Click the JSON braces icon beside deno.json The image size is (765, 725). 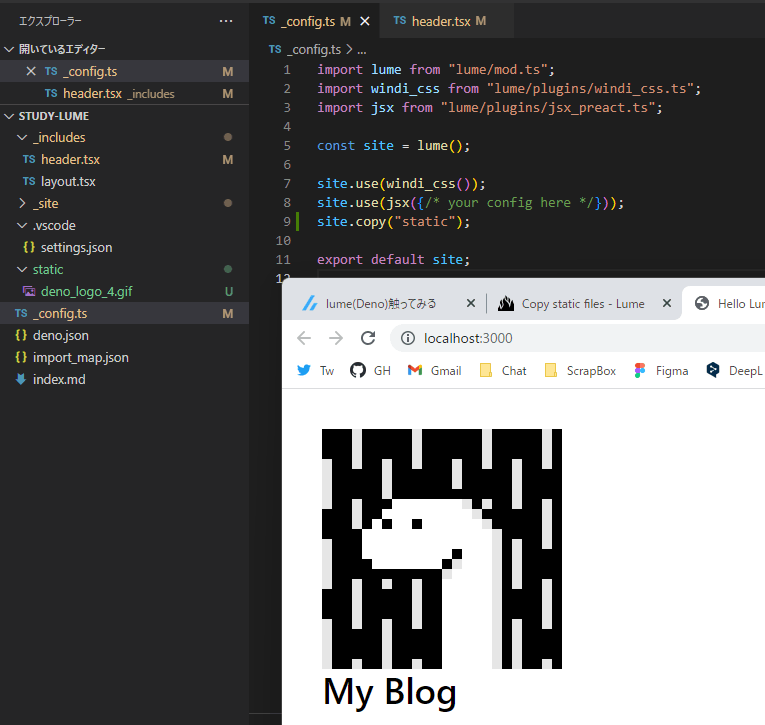21,335
